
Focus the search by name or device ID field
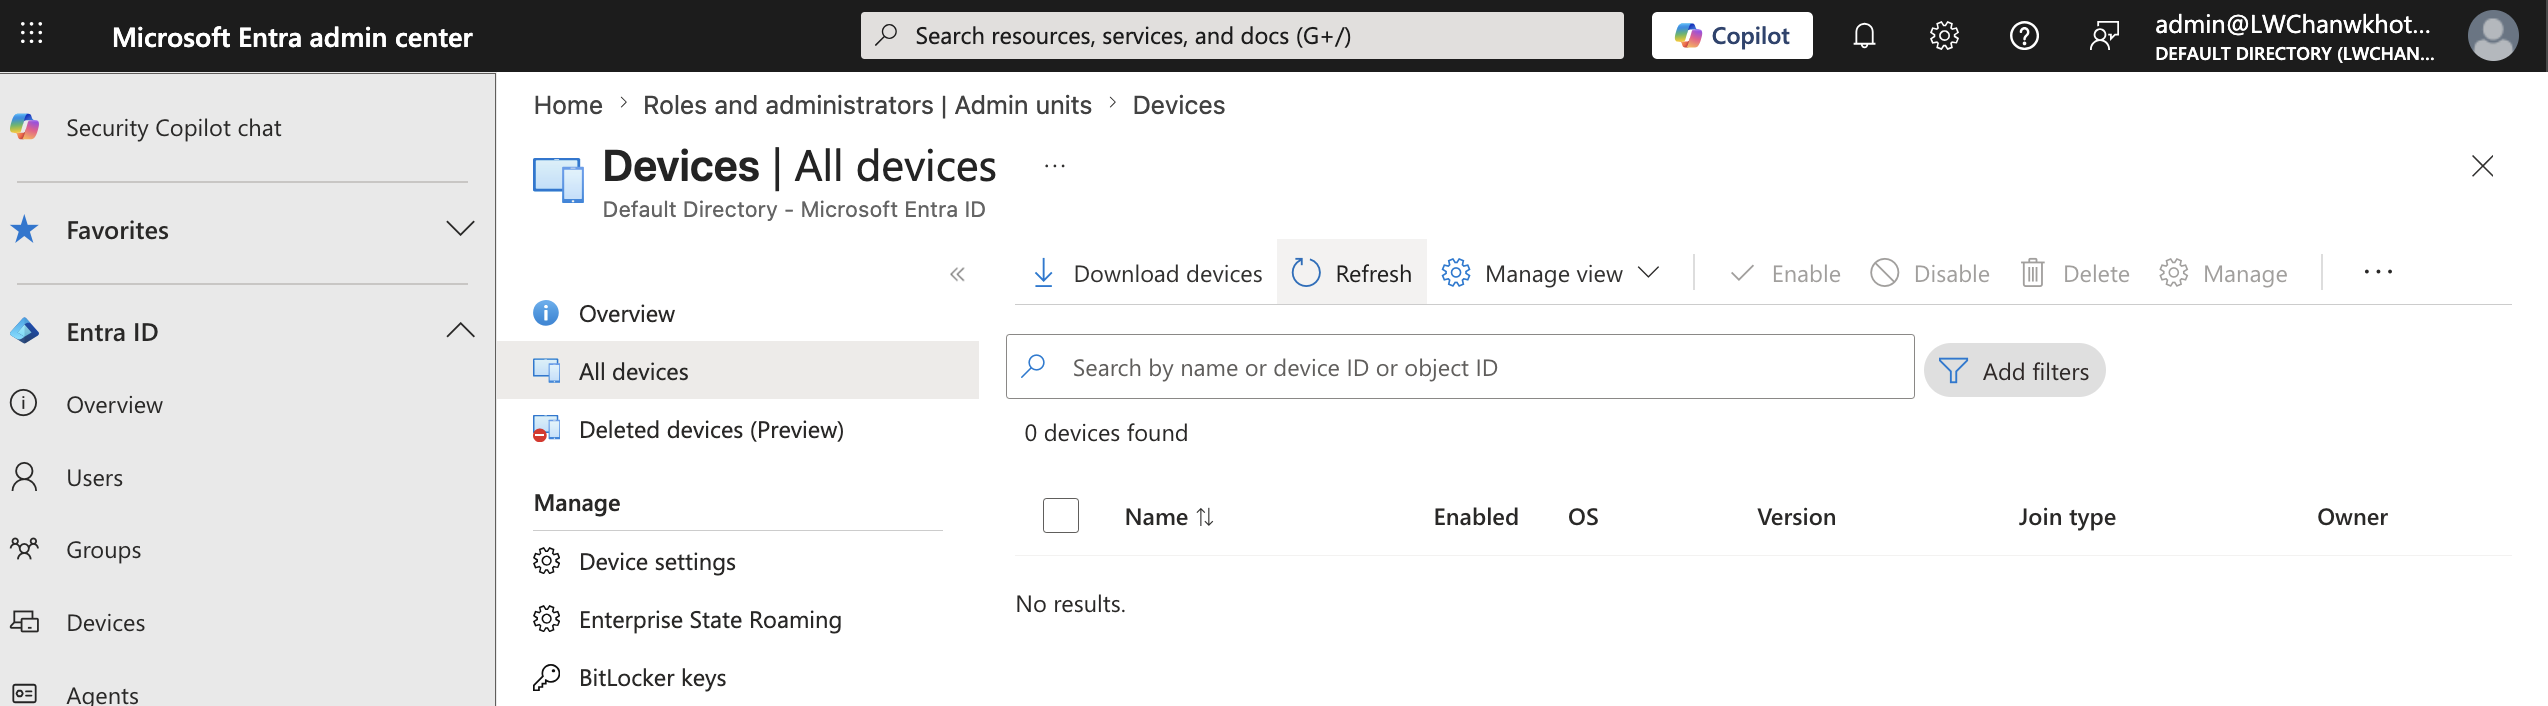click(1460, 367)
